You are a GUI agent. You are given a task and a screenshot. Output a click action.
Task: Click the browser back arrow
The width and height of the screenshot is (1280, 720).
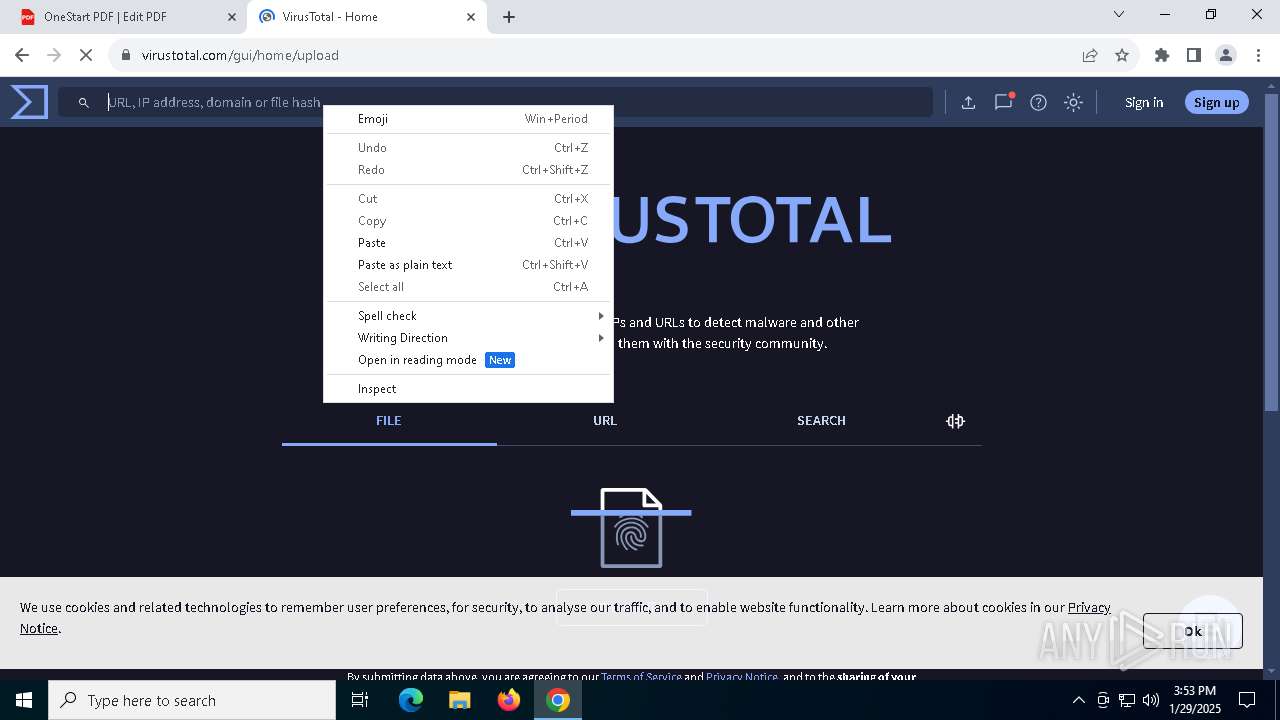coord(22,55)
